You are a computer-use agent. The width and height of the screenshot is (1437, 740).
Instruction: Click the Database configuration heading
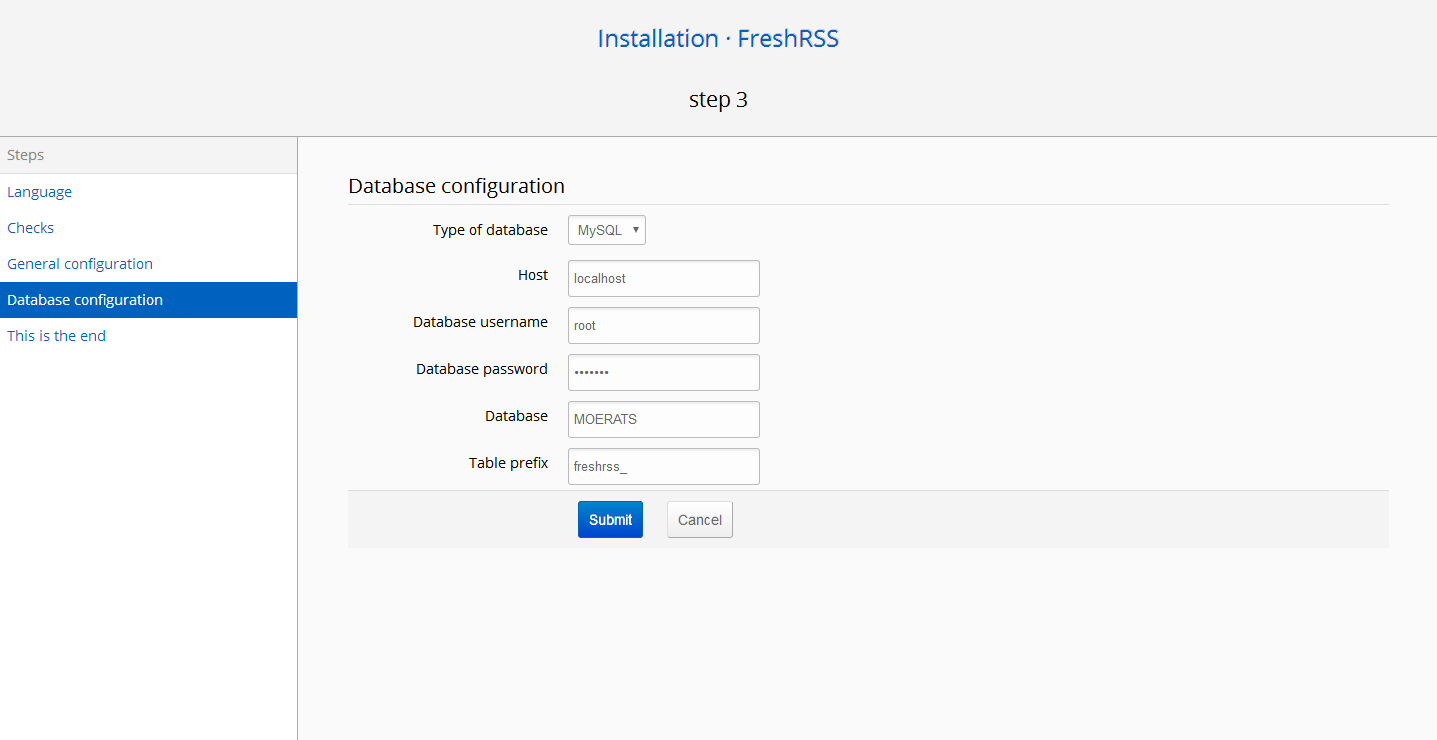(456, 186)
